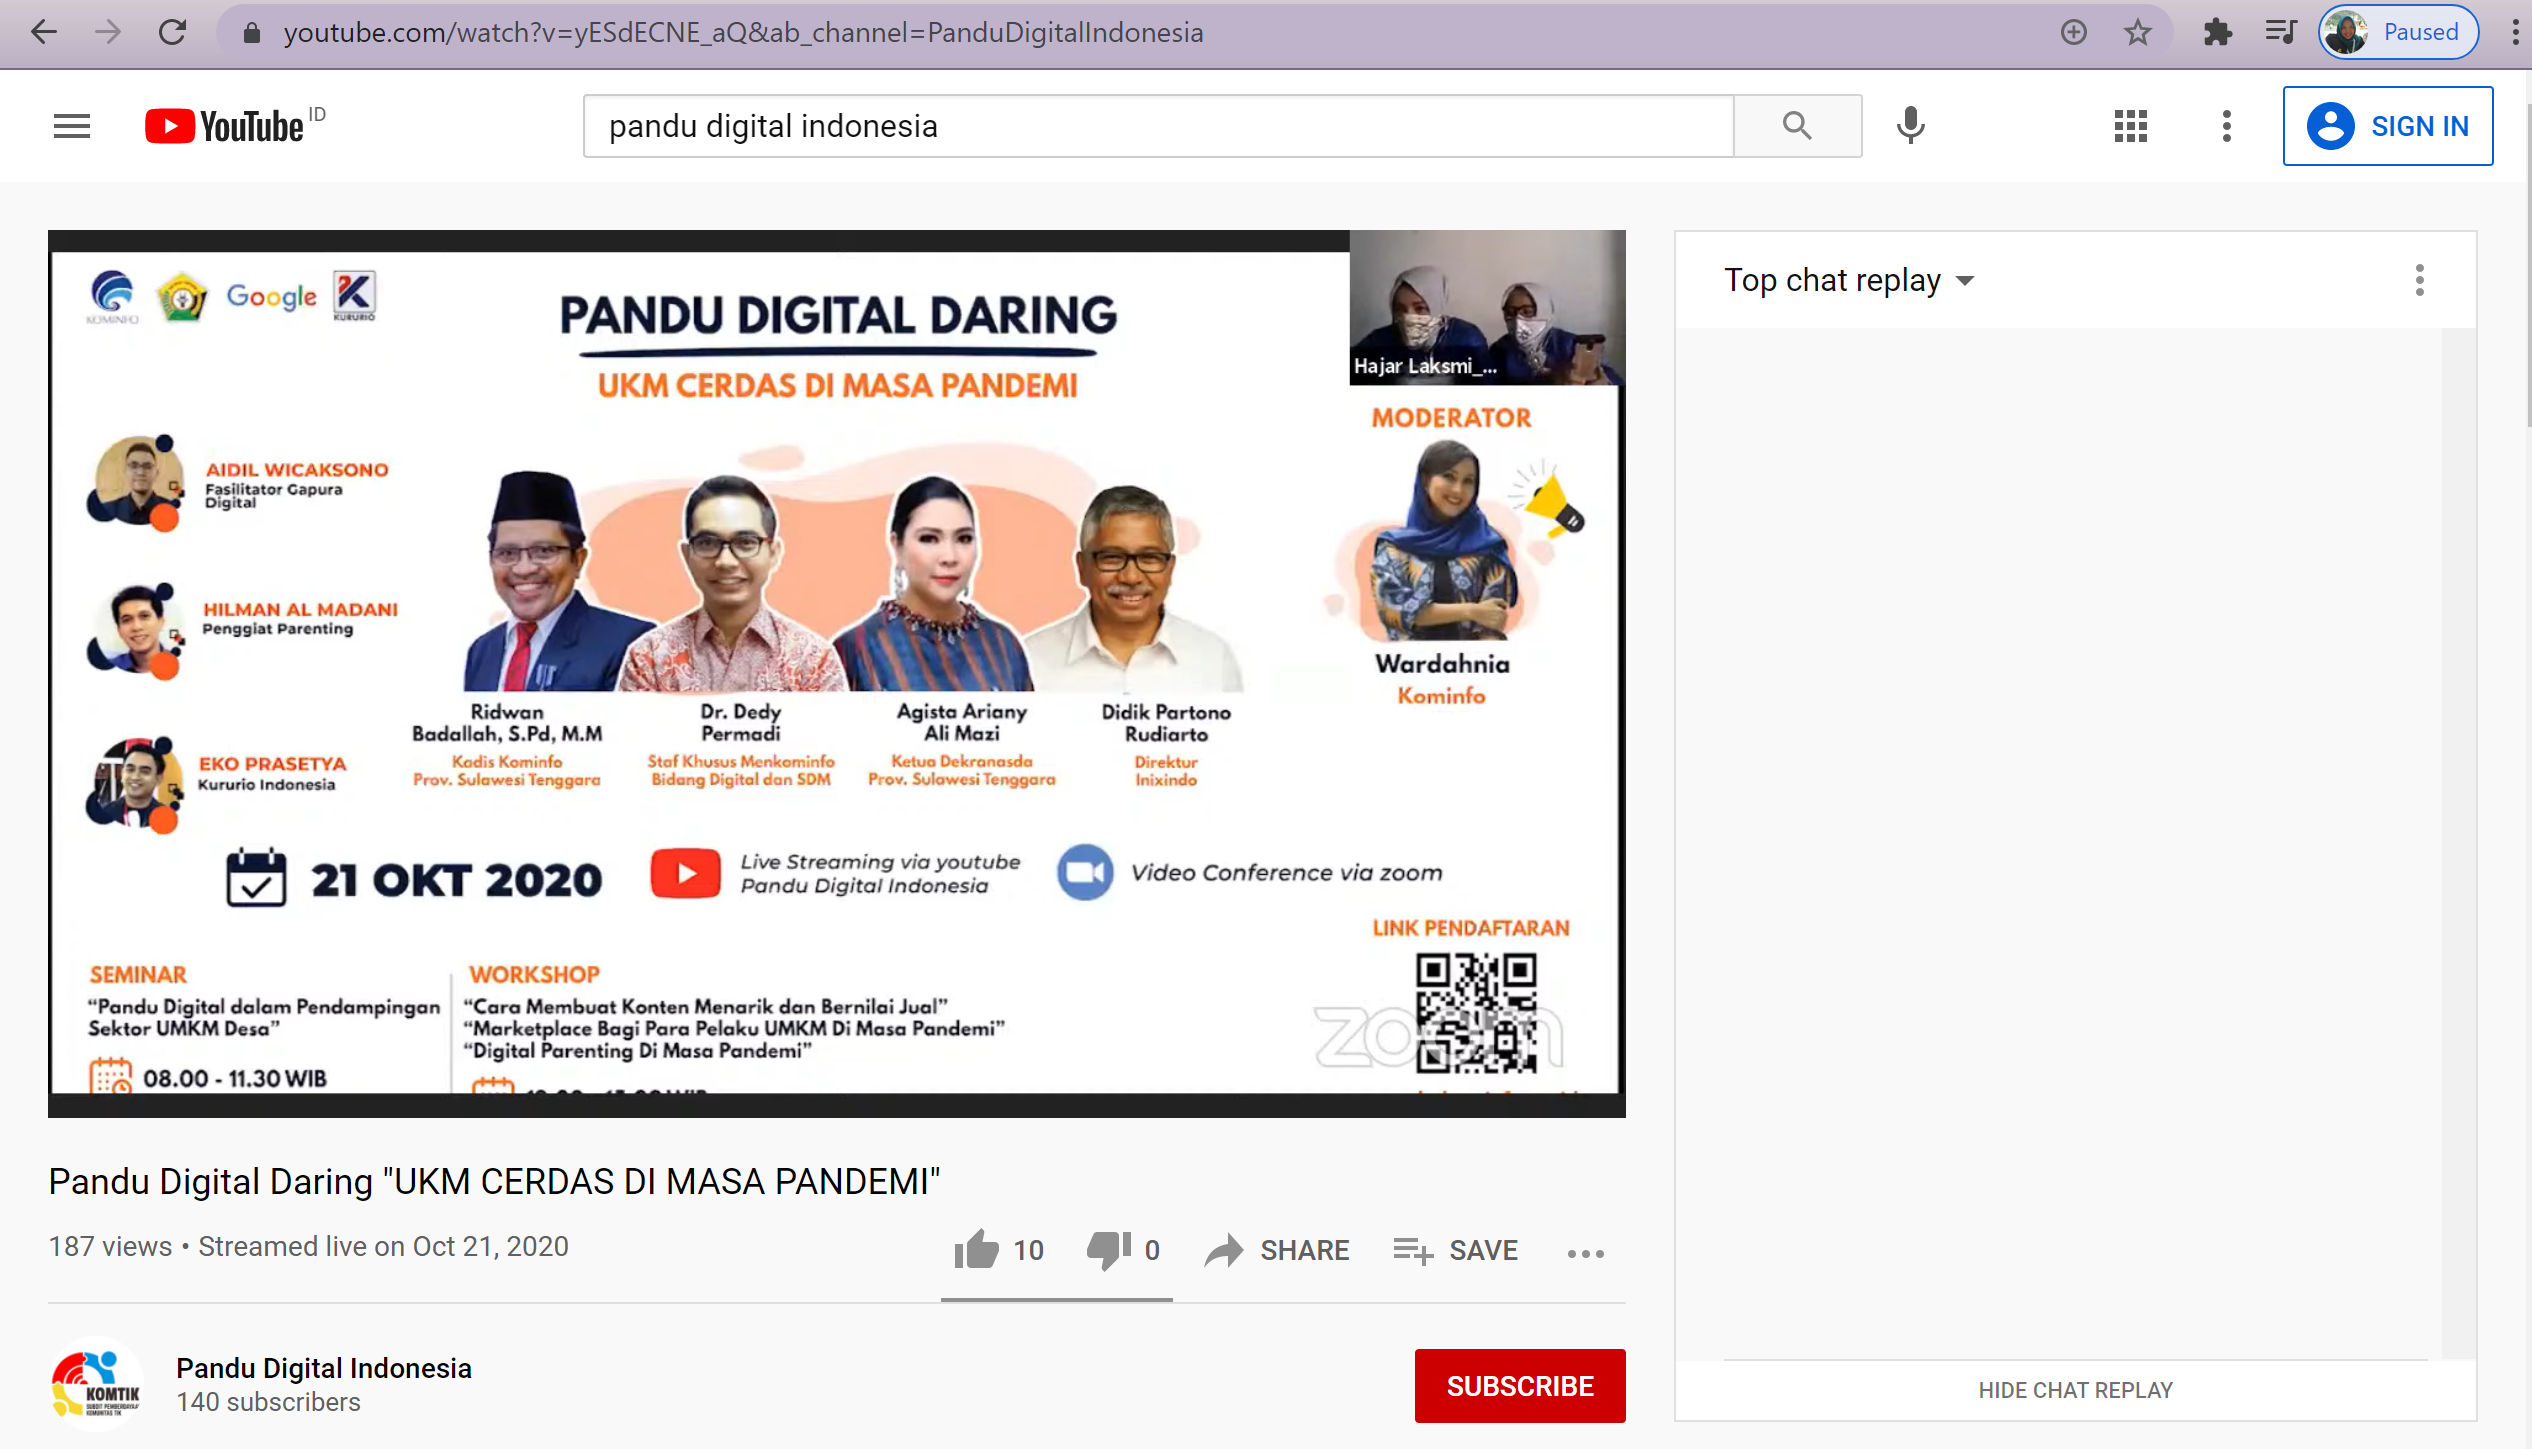Click in the search box with 'pandu digital indonesia'

[x=1158, y=126]
